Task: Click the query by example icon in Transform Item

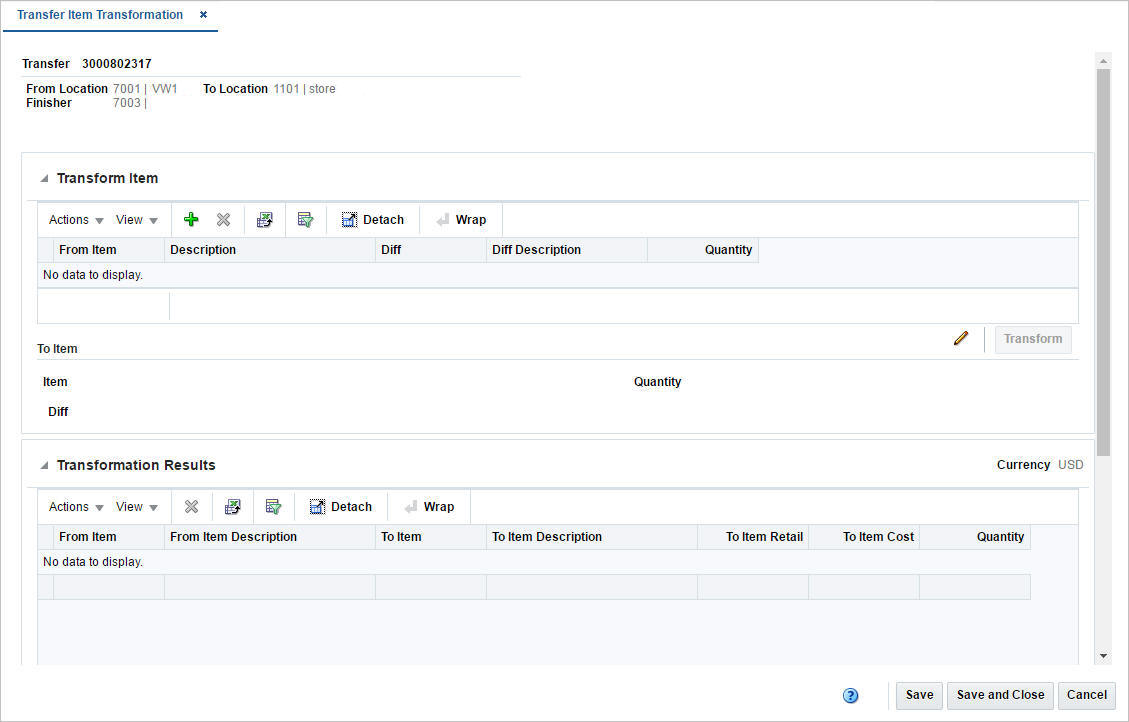Action: (x=306, y=219)
